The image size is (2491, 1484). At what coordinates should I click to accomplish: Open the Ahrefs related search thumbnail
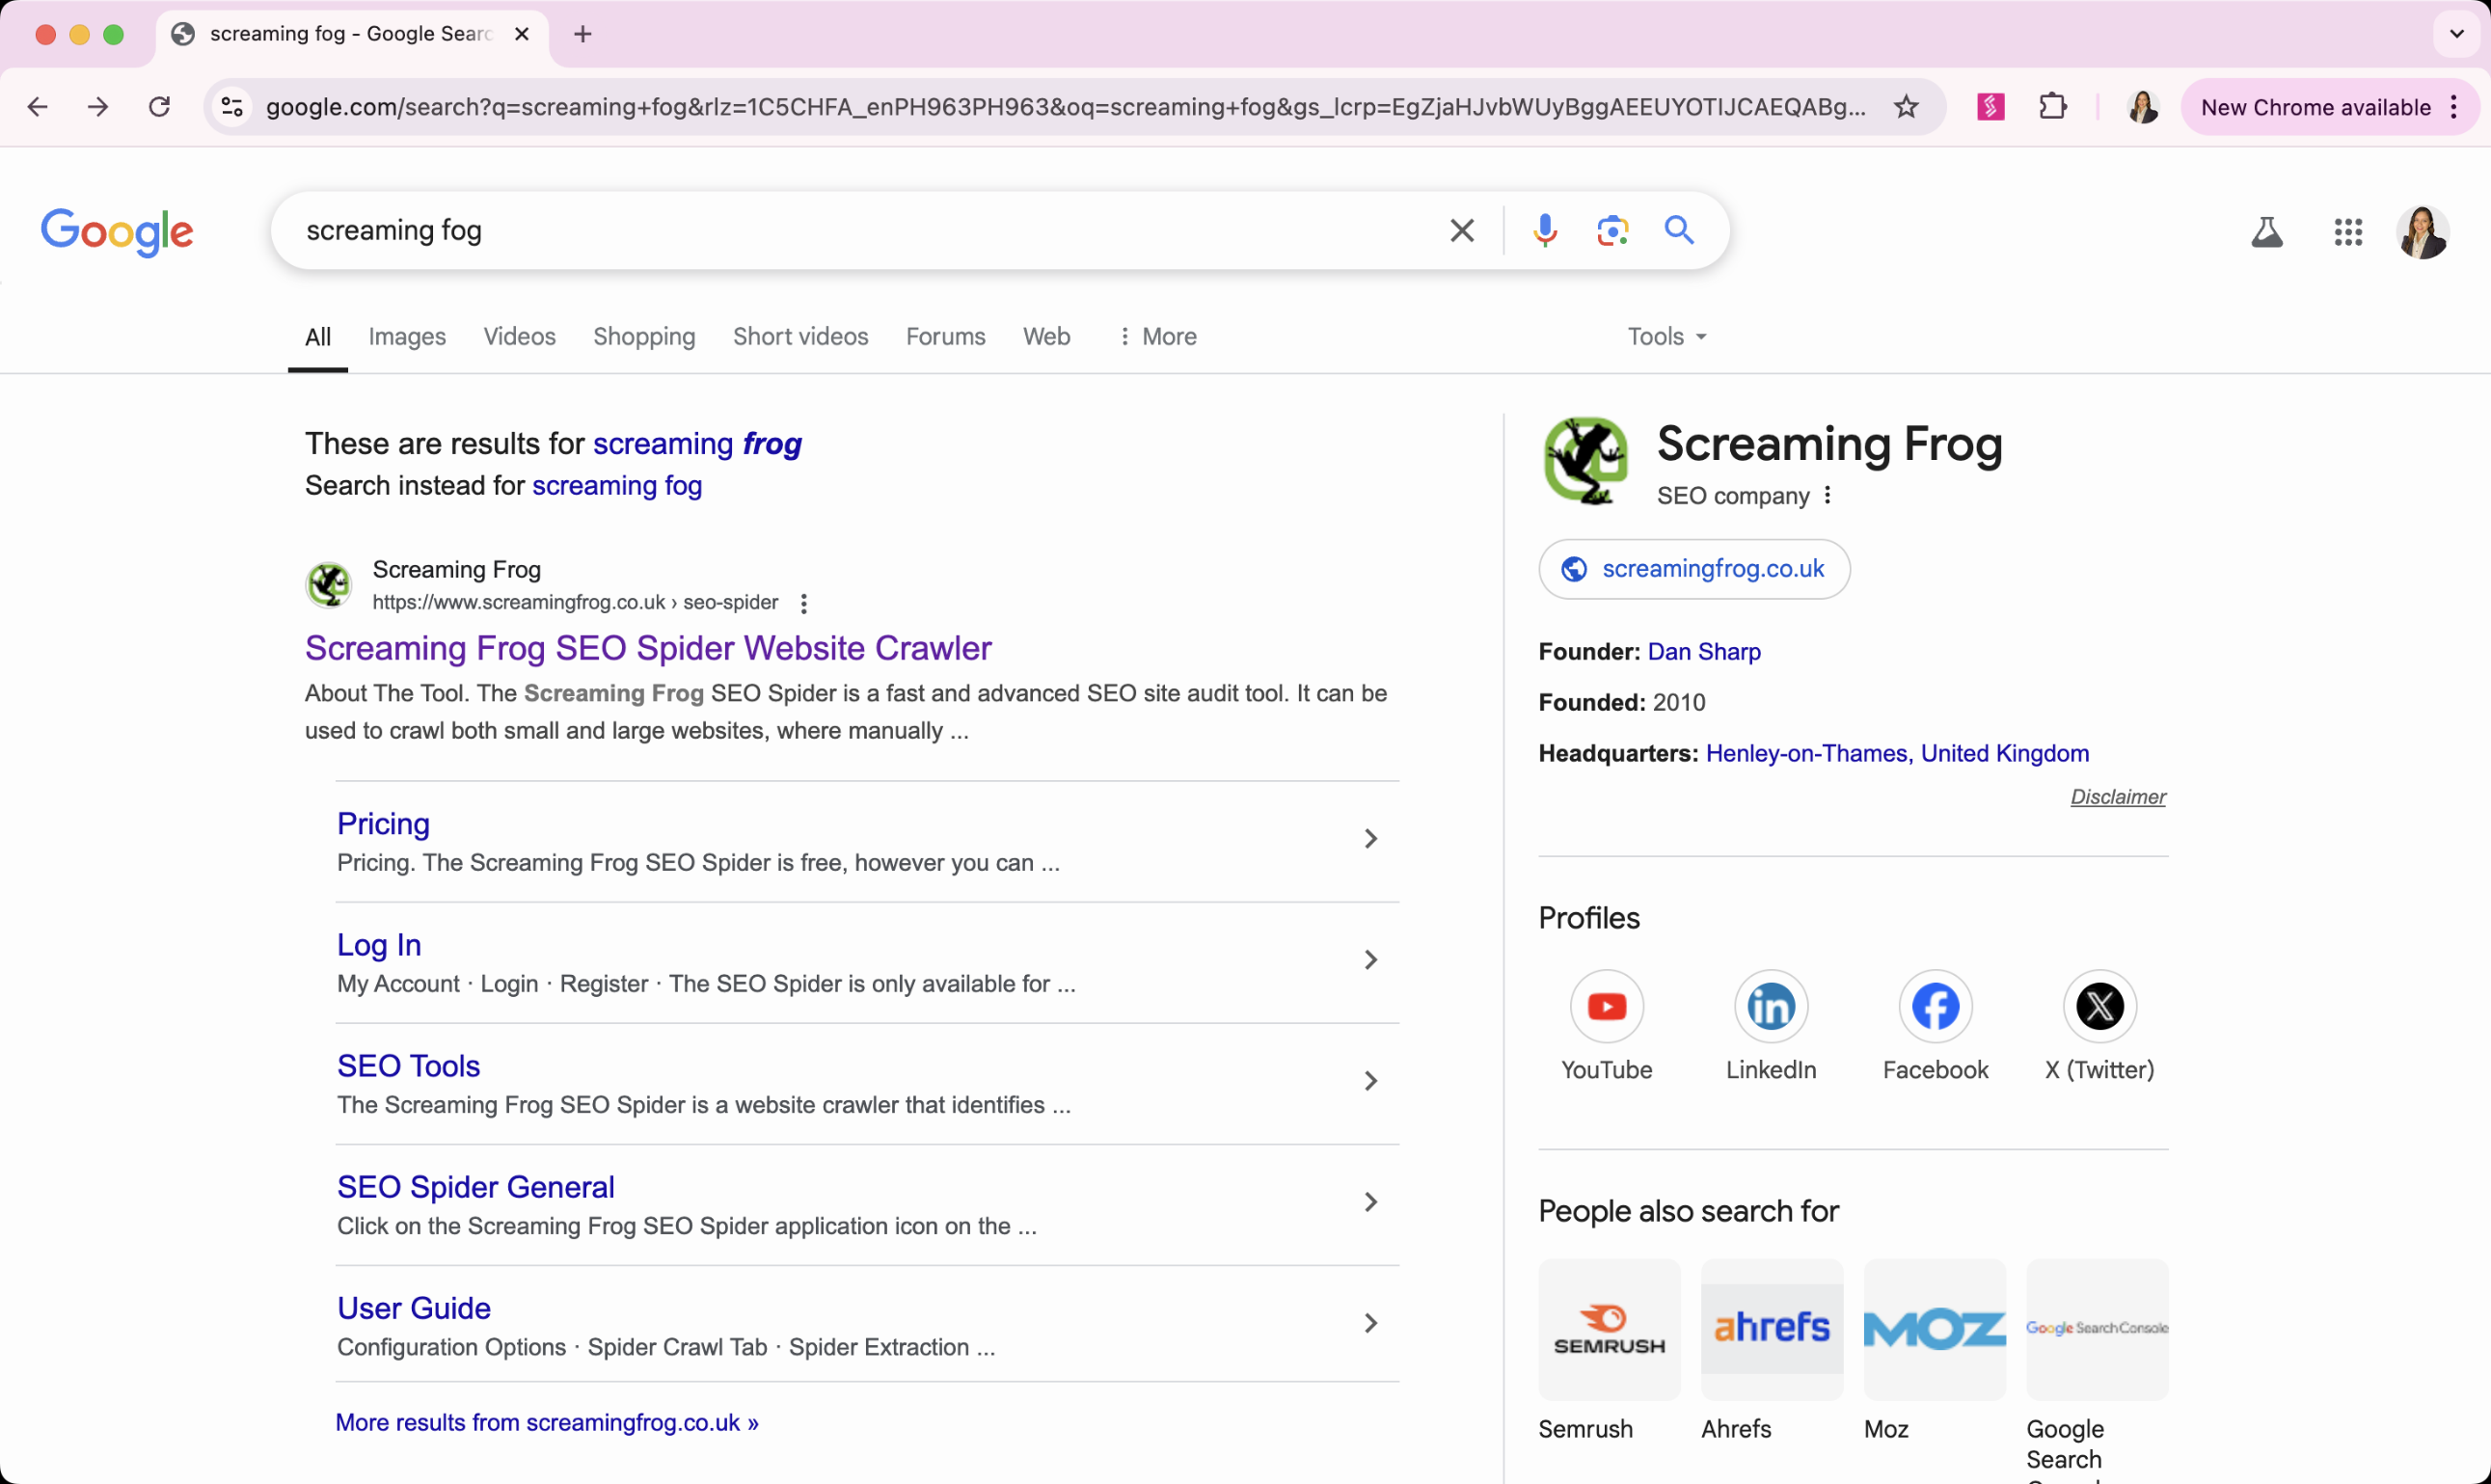click(x=1771, y=1329)
